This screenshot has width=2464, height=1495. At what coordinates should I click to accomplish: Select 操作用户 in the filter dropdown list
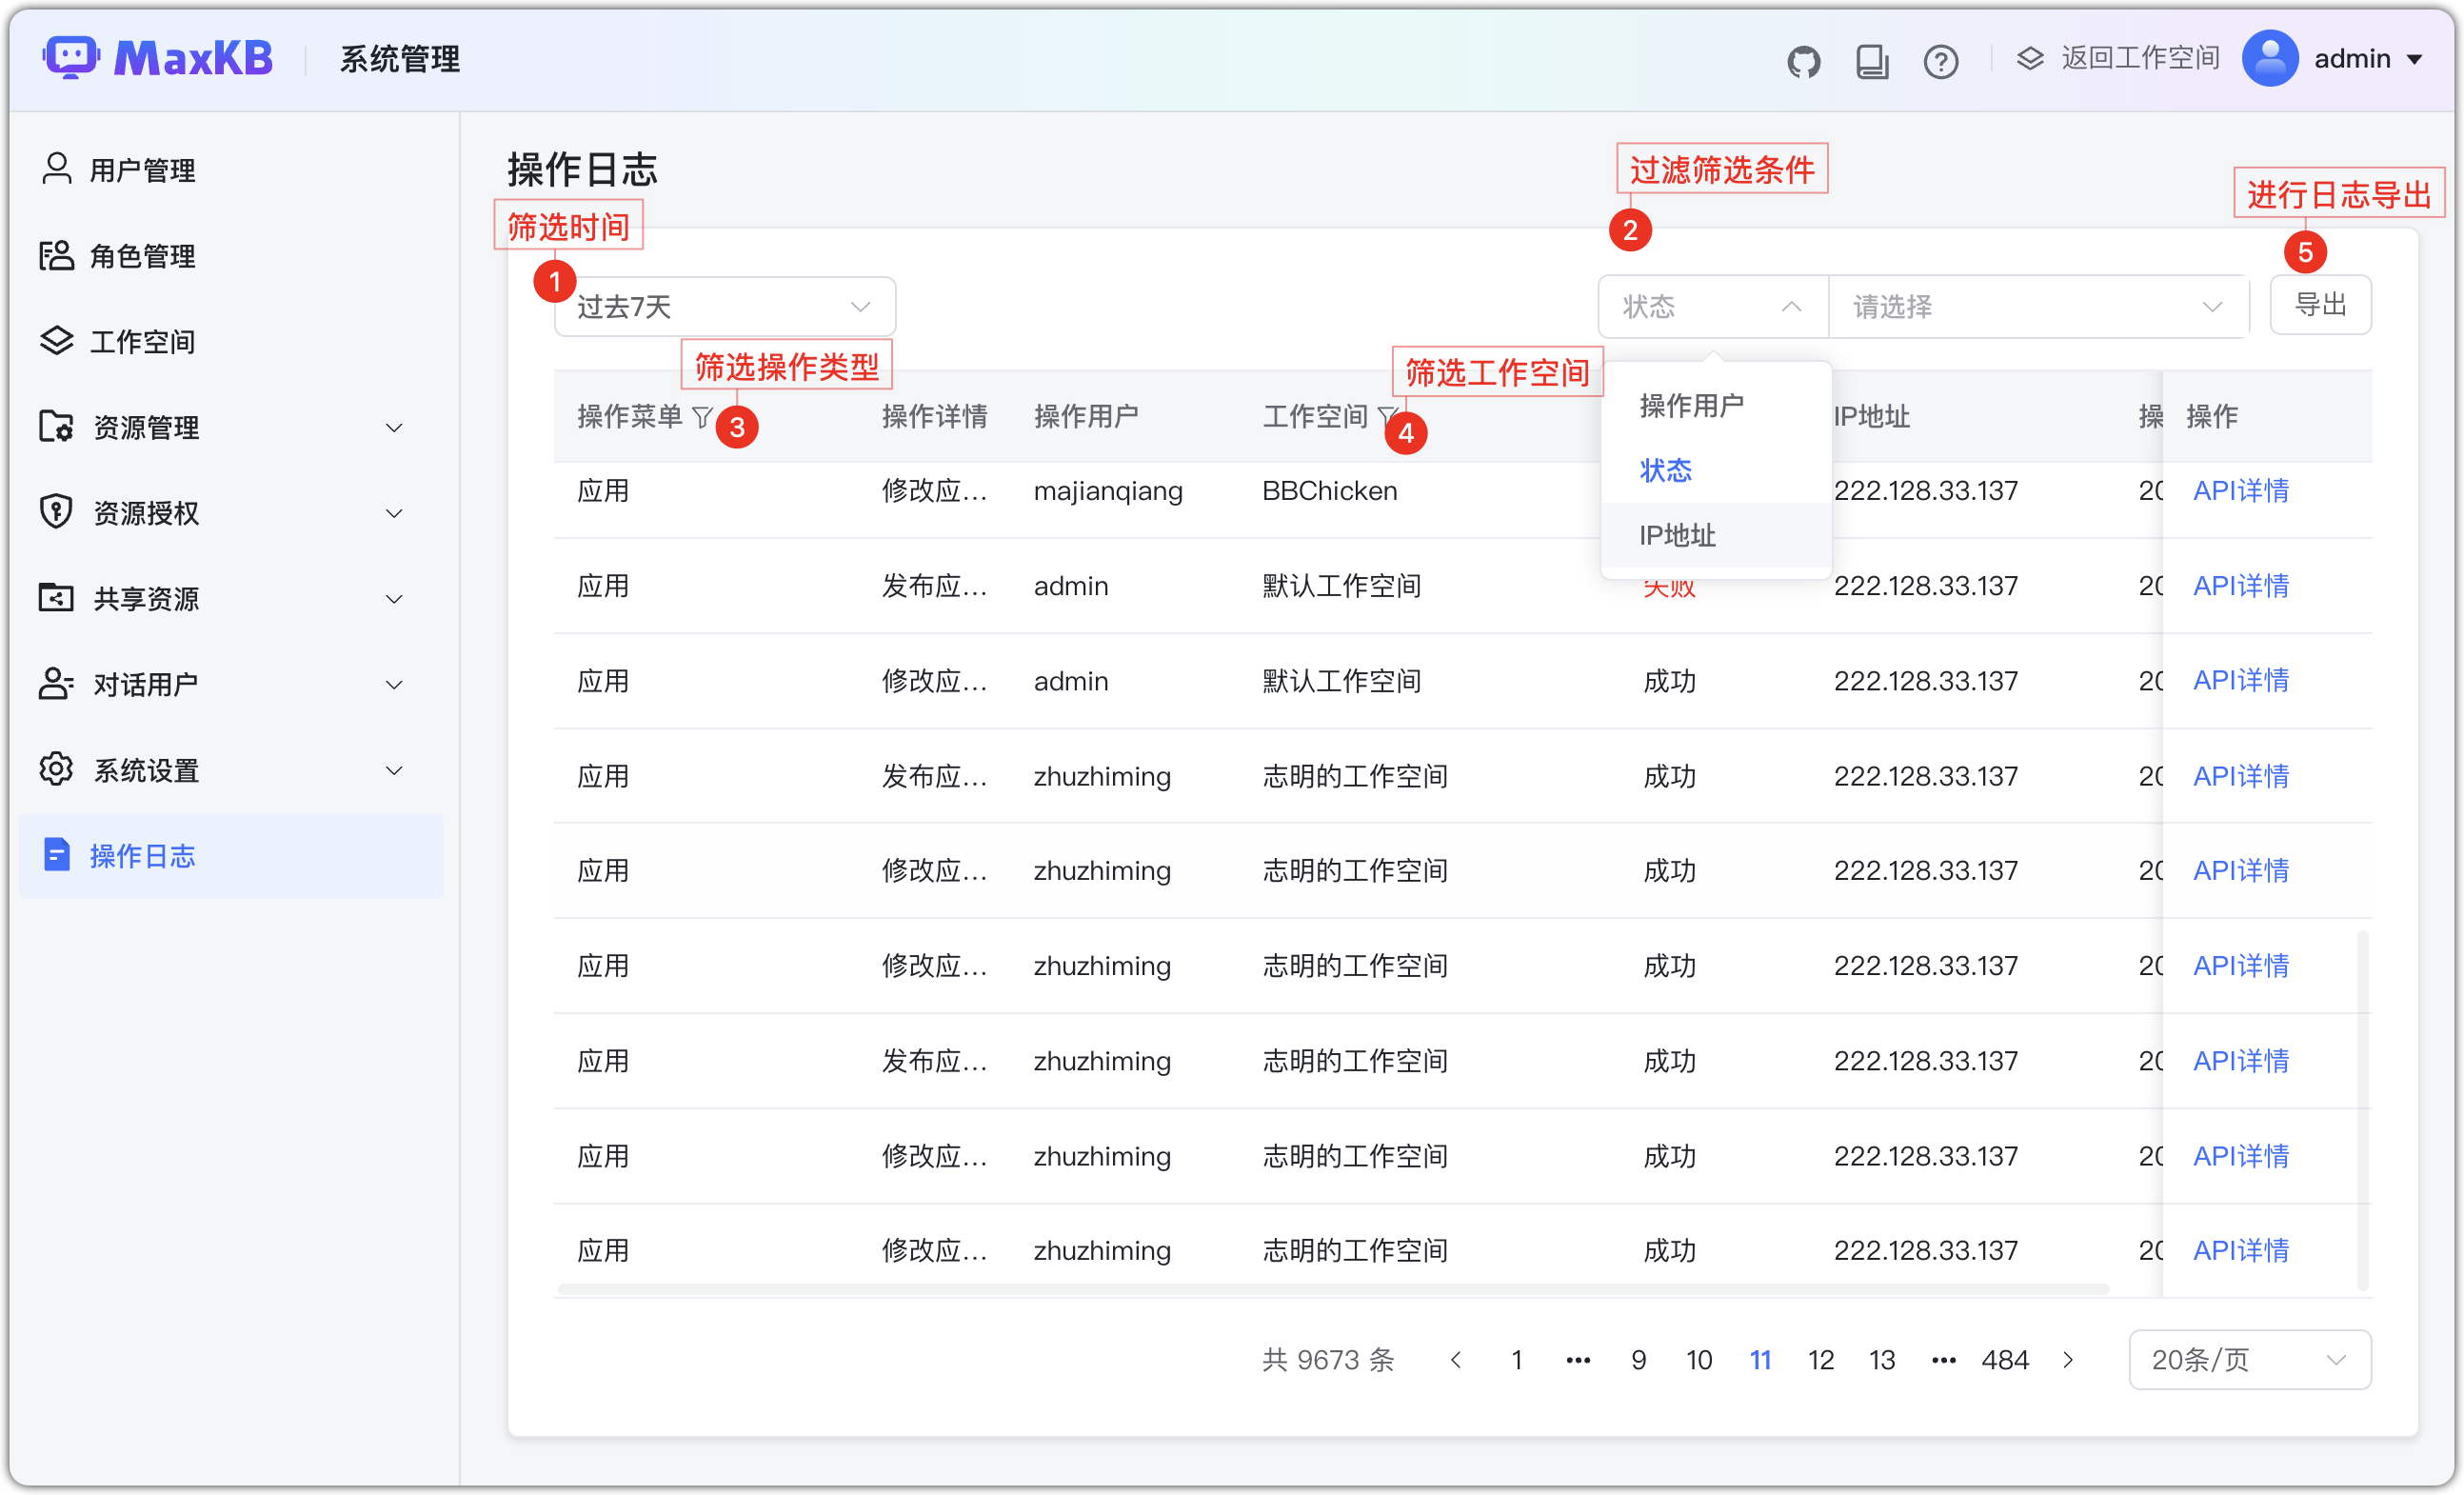[x=1716, y=405]
